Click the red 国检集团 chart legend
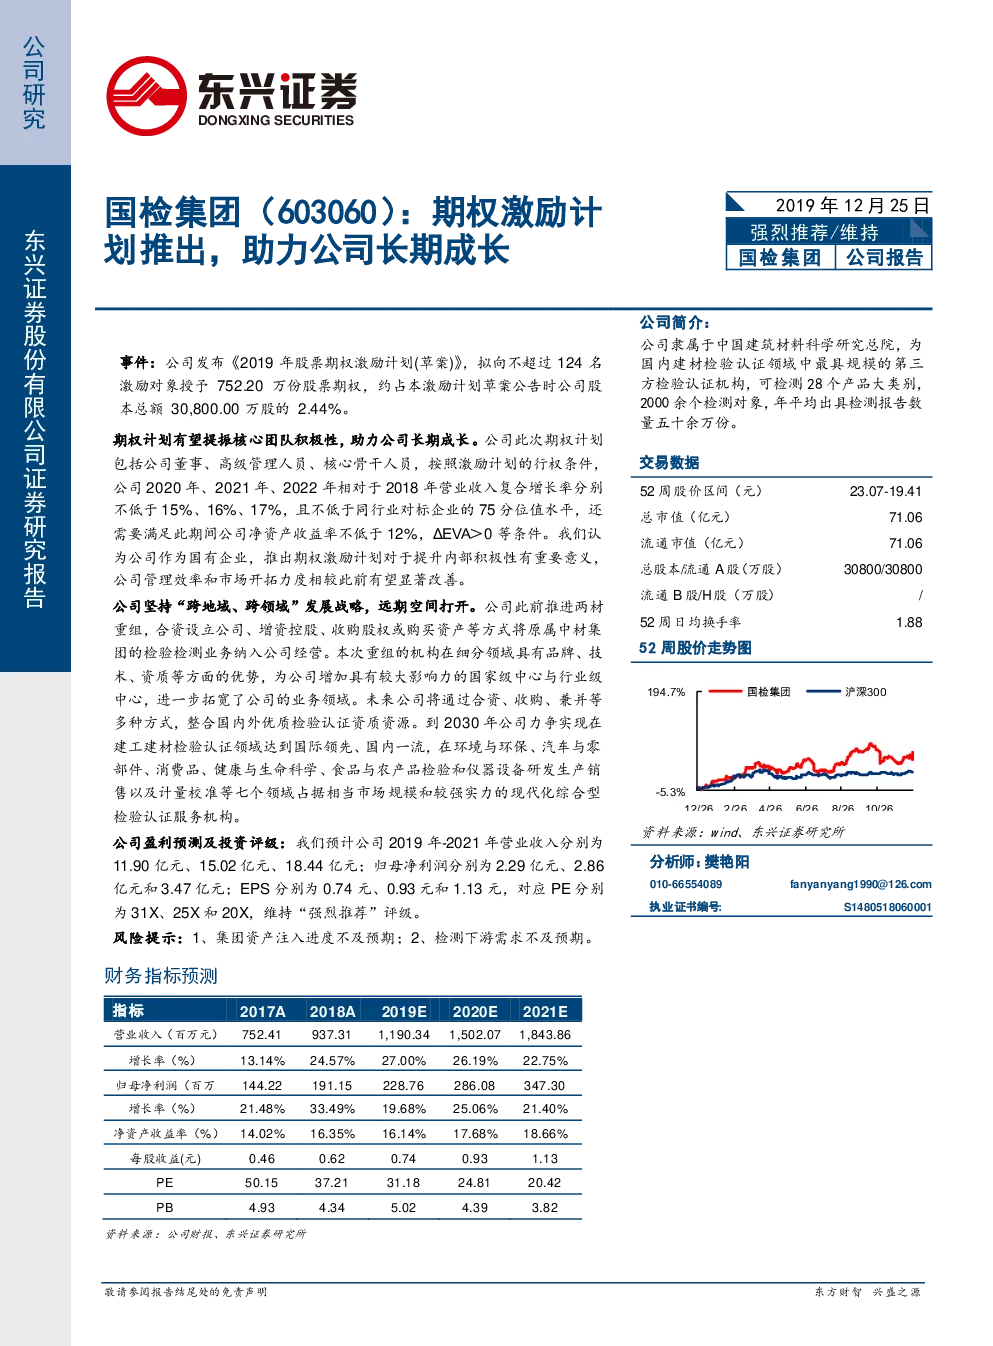 pos(750,692)
